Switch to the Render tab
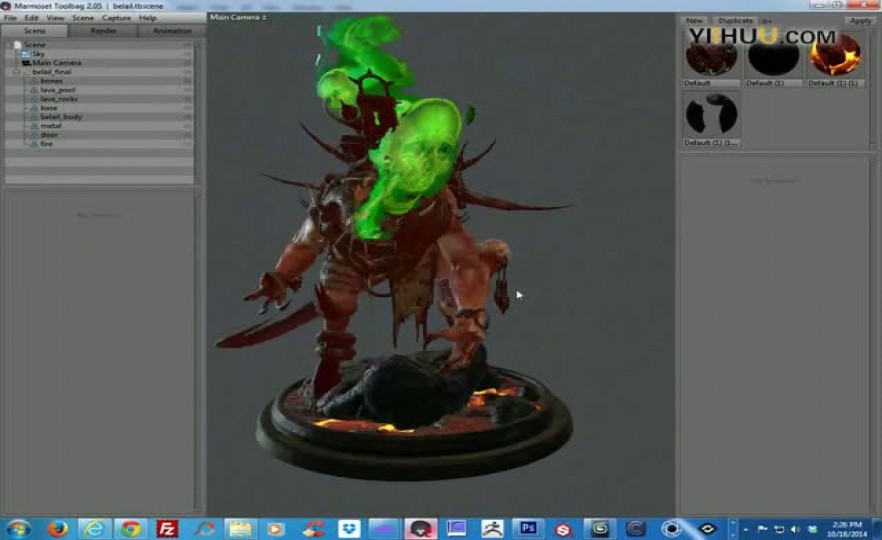This screenshot has height=540, width=882. click(104, 31)
